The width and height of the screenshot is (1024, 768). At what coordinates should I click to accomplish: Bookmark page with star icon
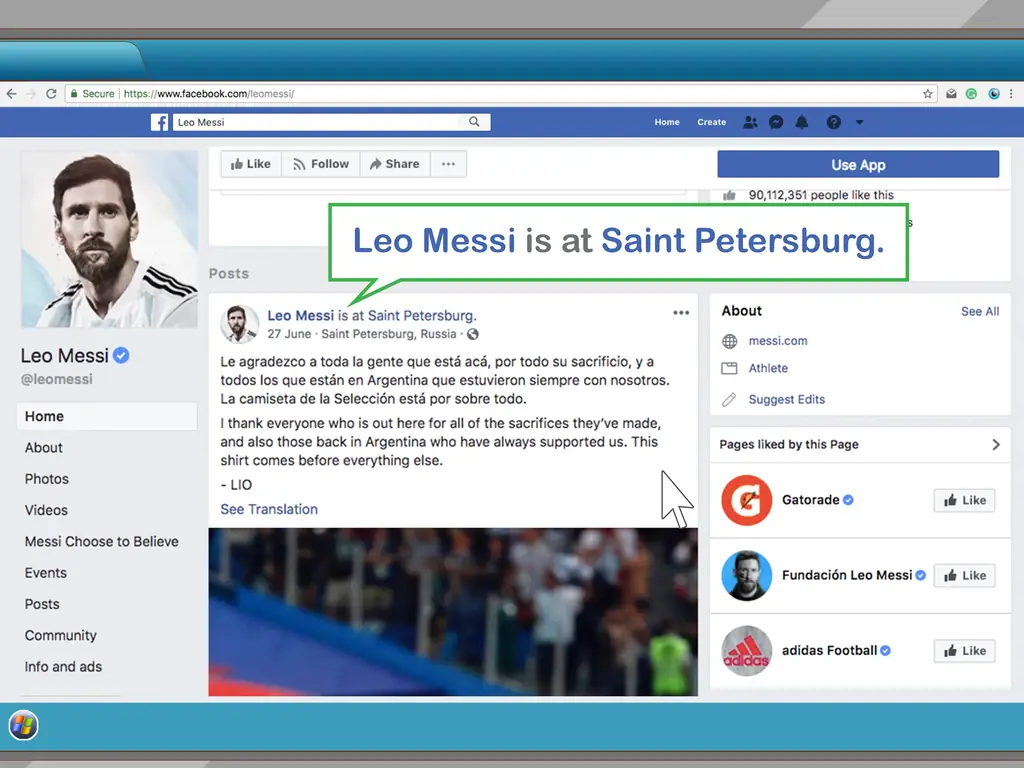pyautogui.click(x=928, y=94)
